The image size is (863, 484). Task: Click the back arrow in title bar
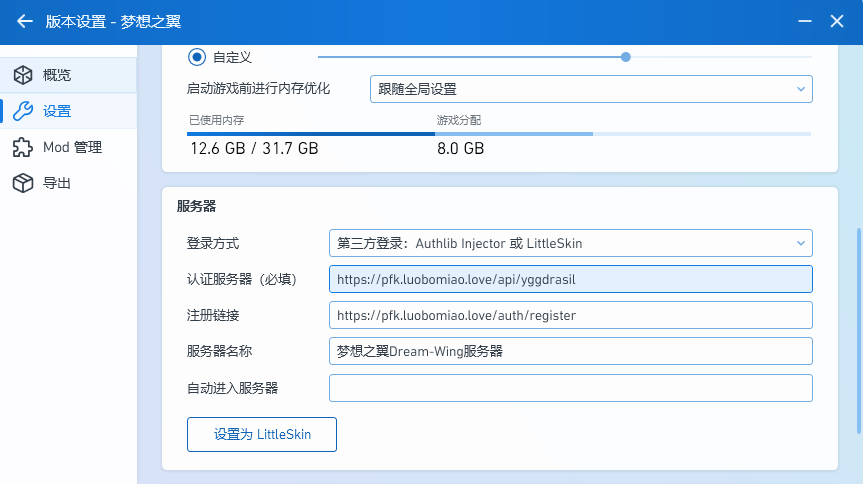[x=25, y=21]
